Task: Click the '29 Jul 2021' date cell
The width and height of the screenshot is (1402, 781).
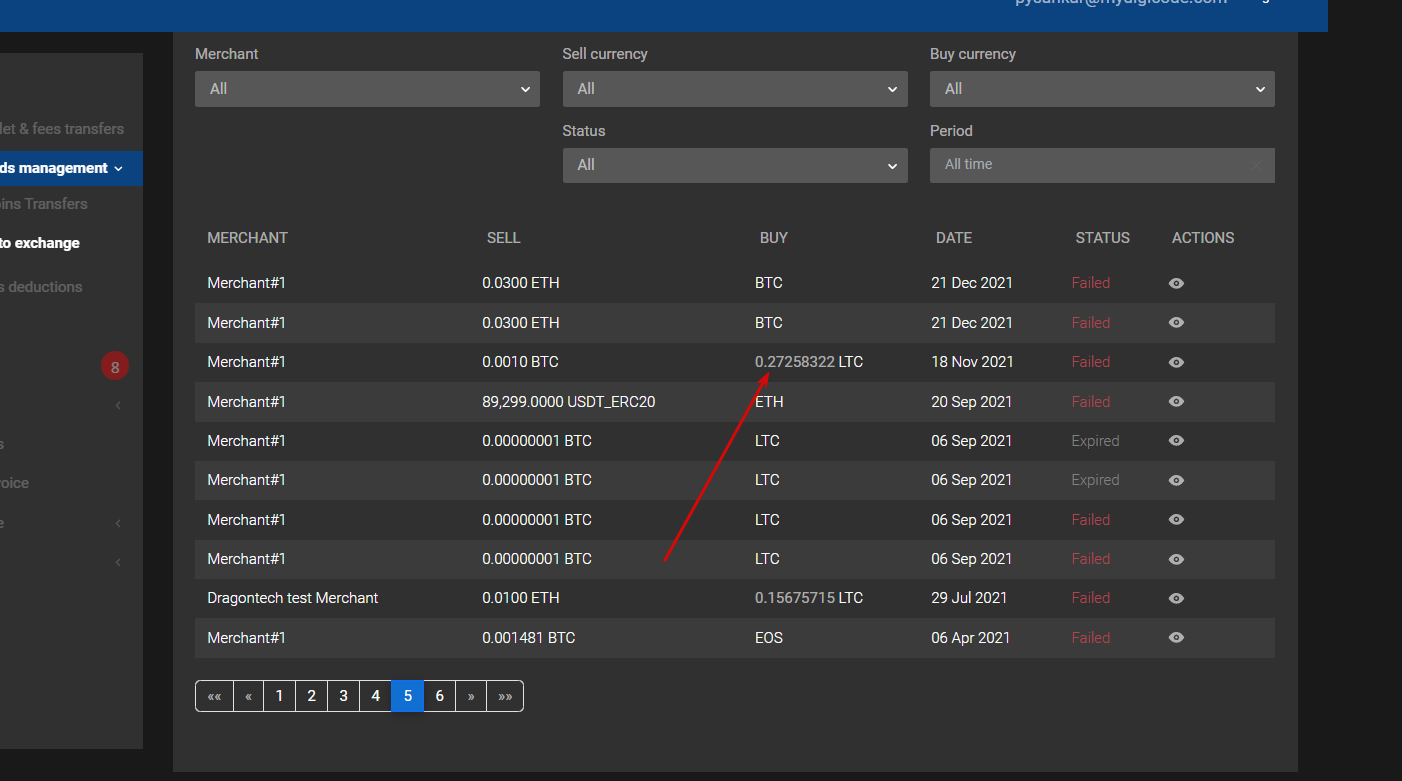Action: click(969, 598)
